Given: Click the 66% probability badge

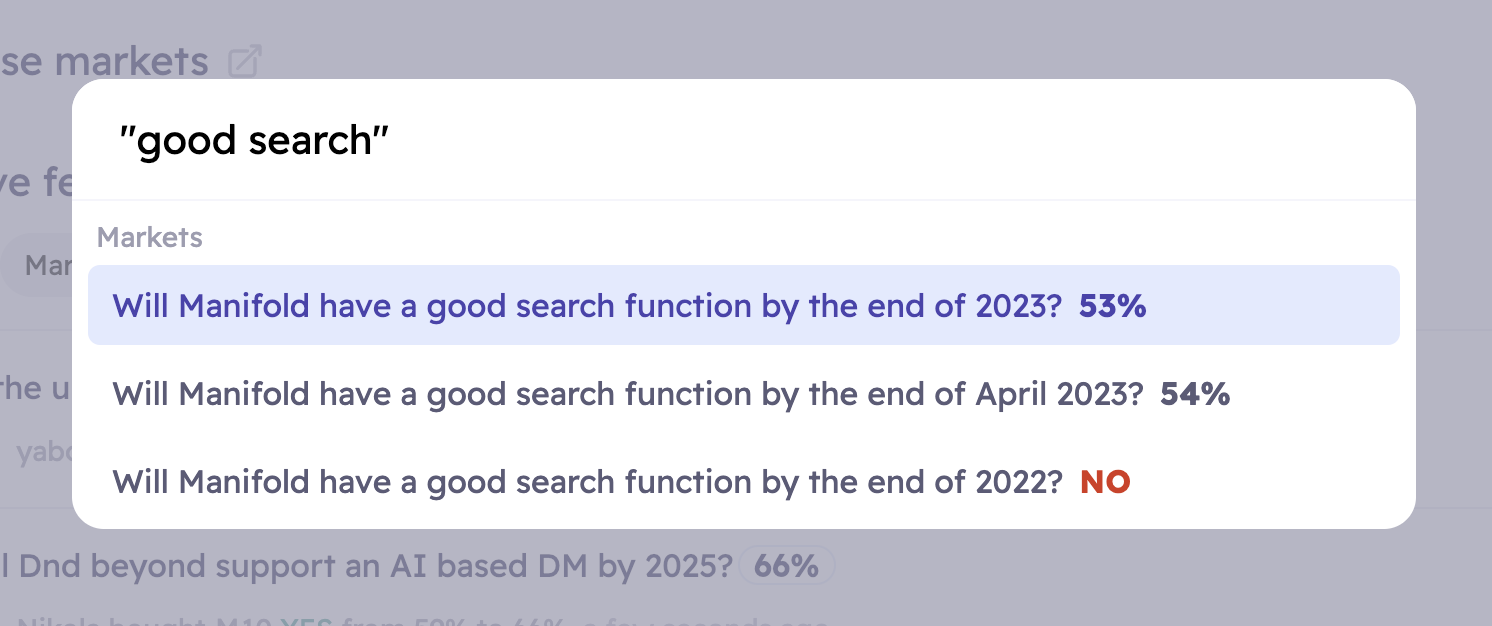Looking at the screenshot, I should pyautogui.click(x=787, y=567).
